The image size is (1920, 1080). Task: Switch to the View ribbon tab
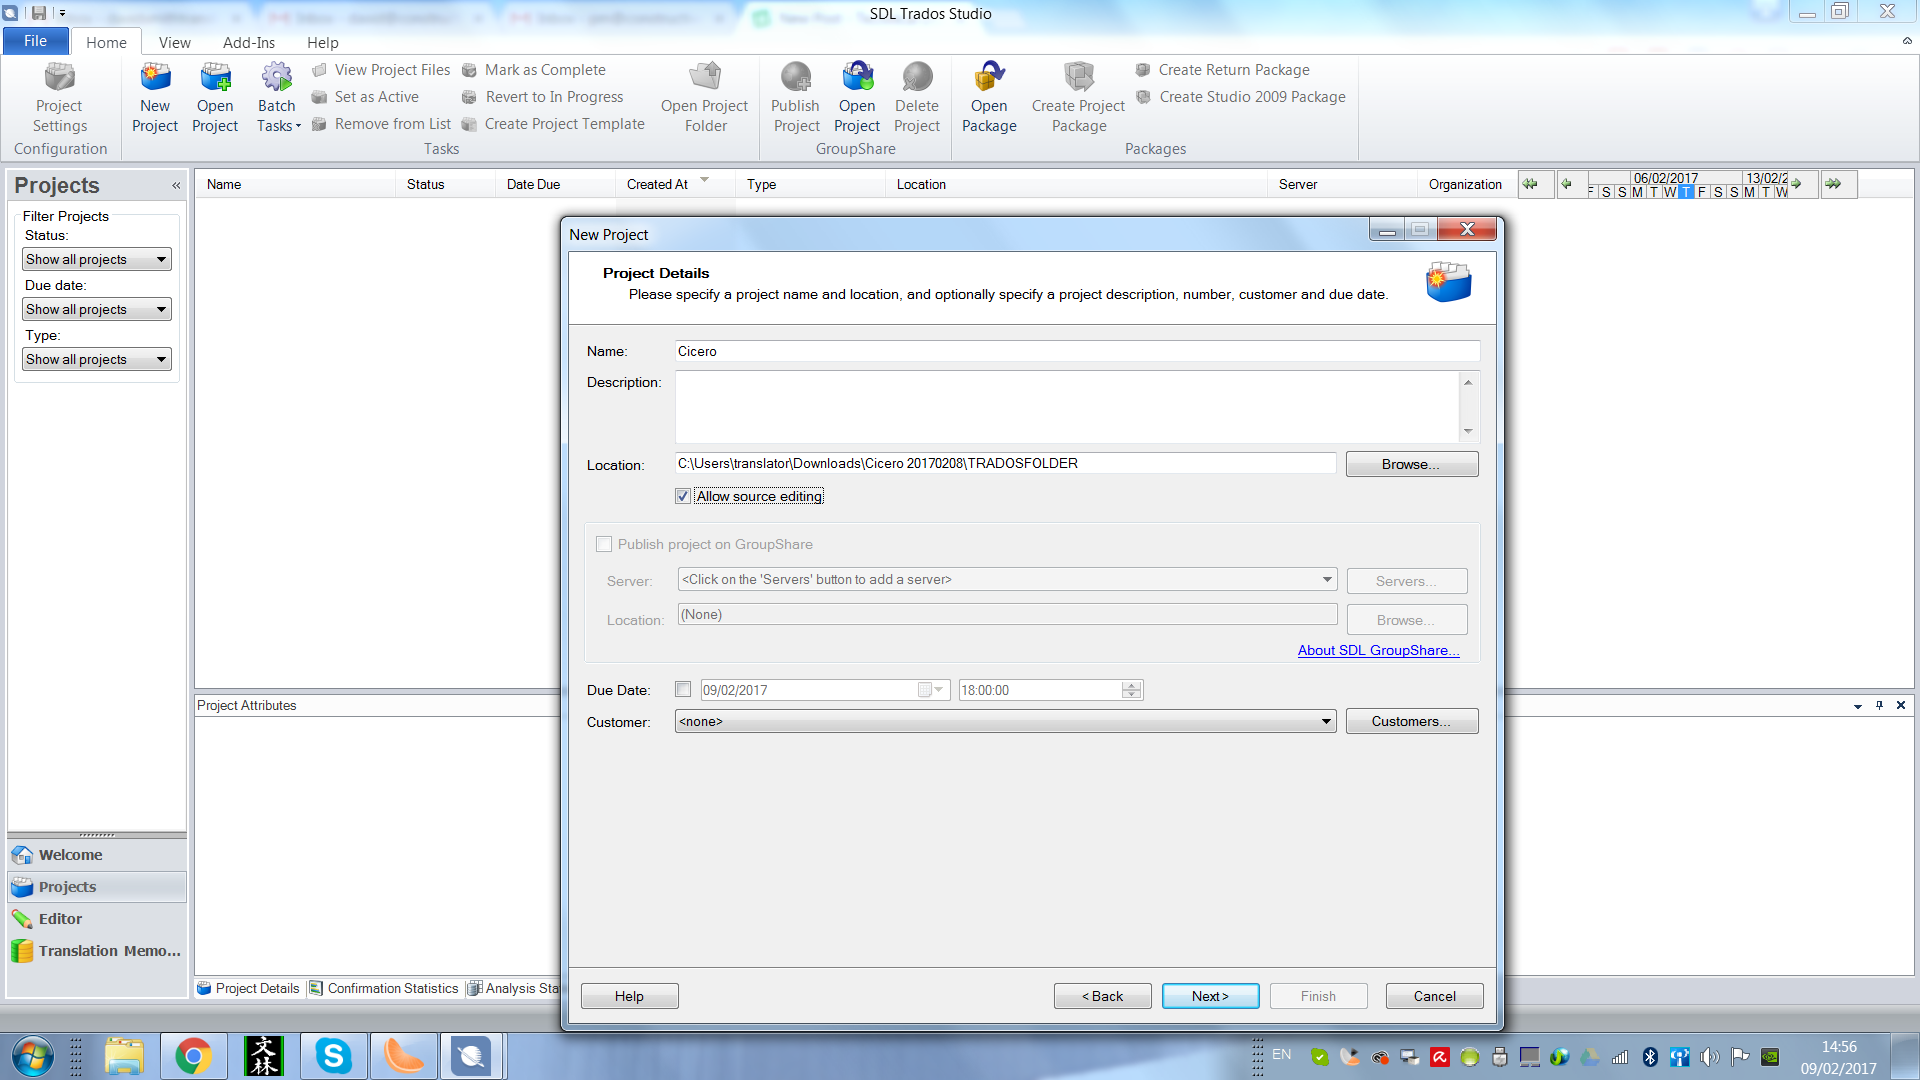click(174, 42)
